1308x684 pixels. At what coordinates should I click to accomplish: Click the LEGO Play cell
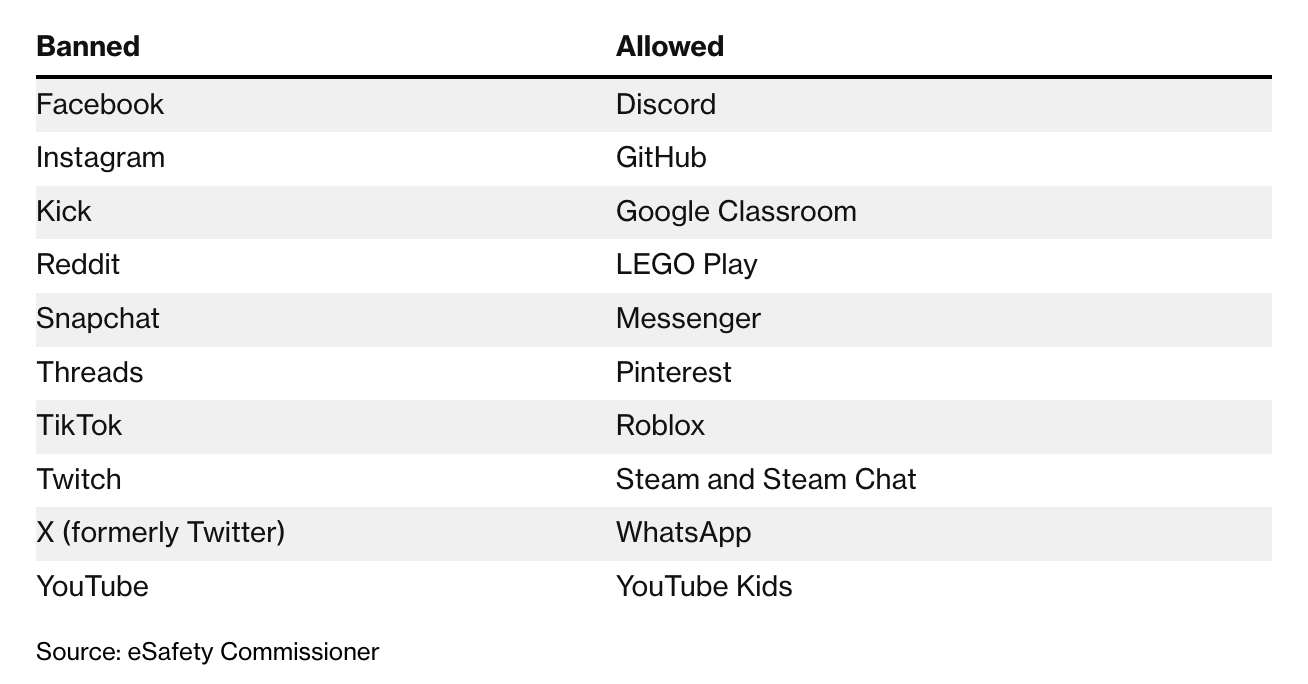pyautogui.click(x=687, y=265)
